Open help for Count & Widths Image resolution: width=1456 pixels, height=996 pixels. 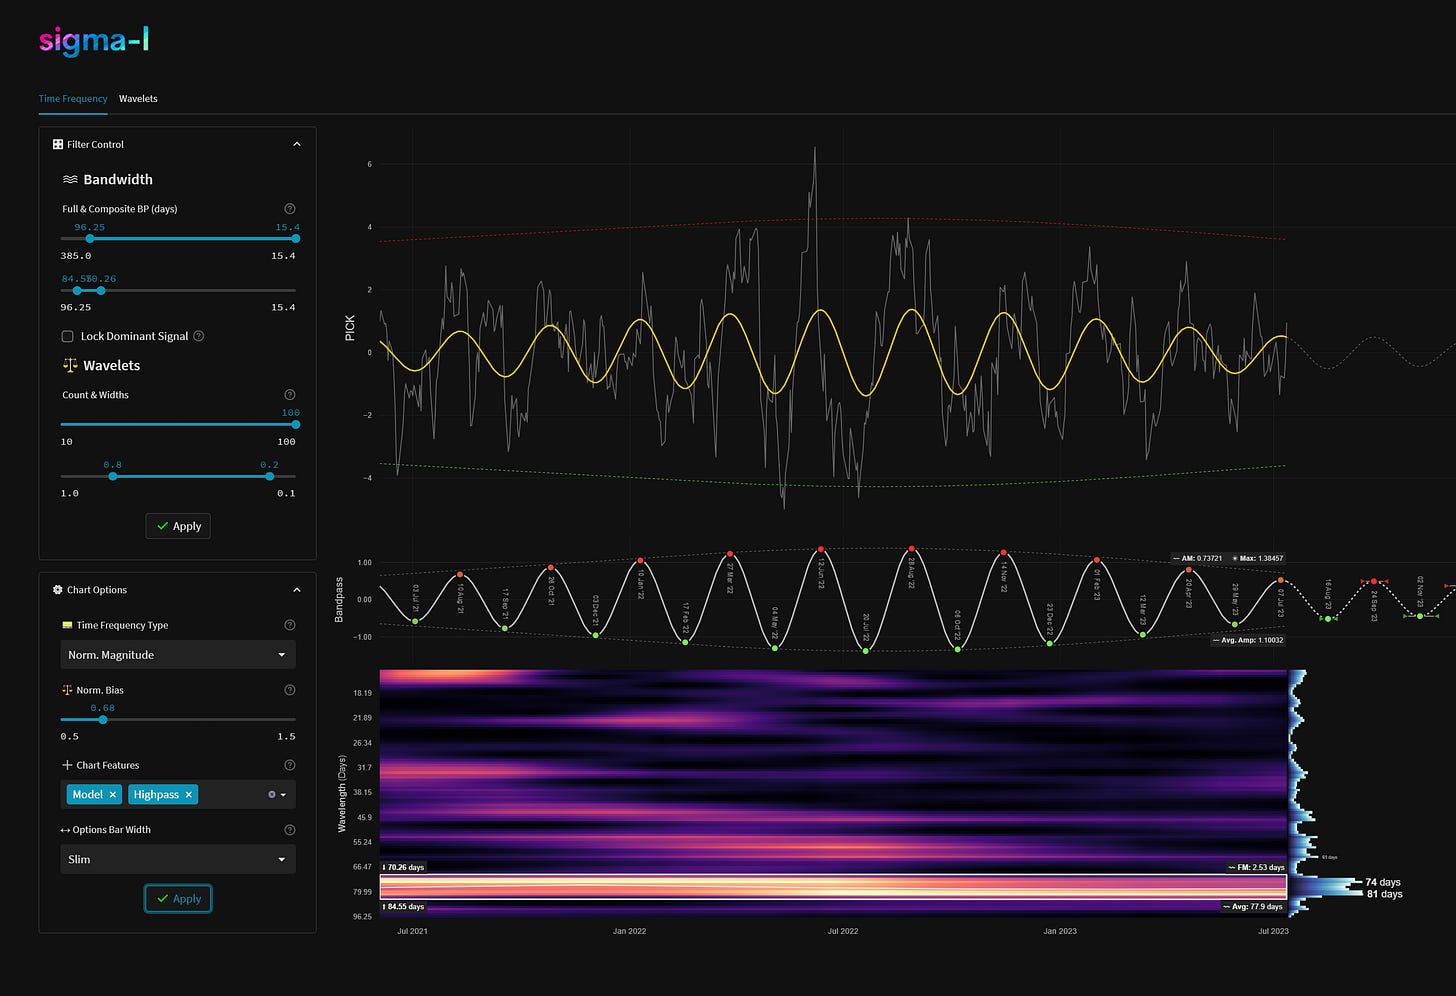290,395
